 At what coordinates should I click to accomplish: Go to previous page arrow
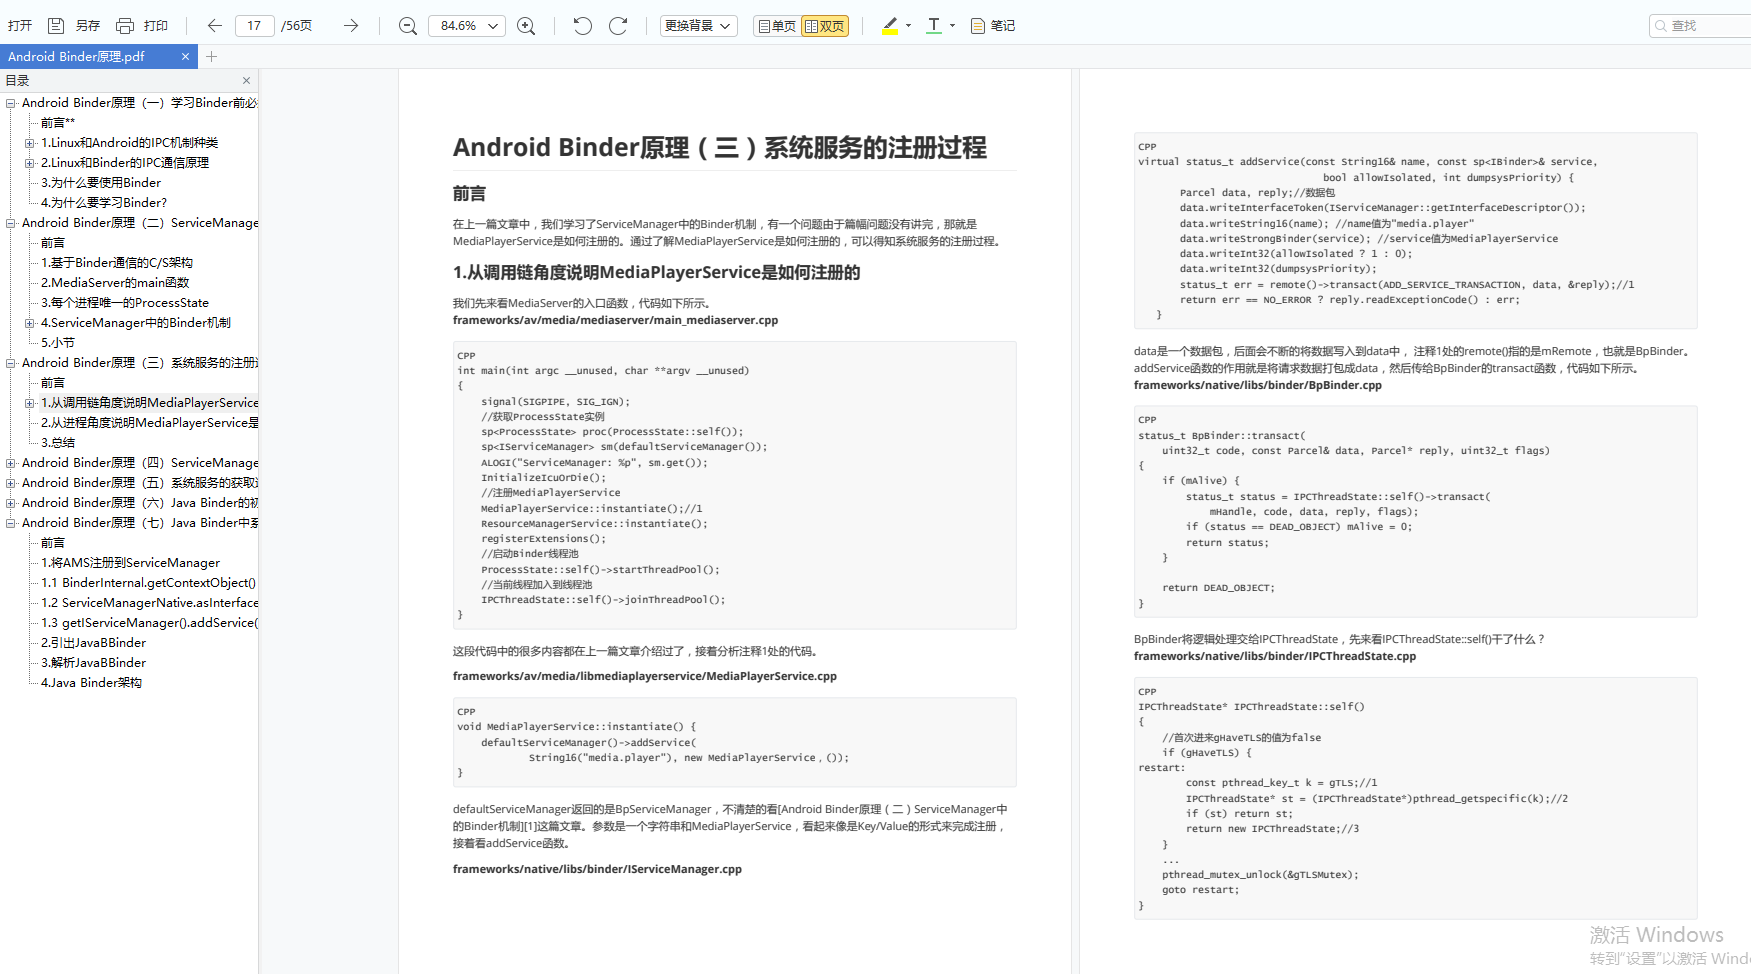[214, 26]
